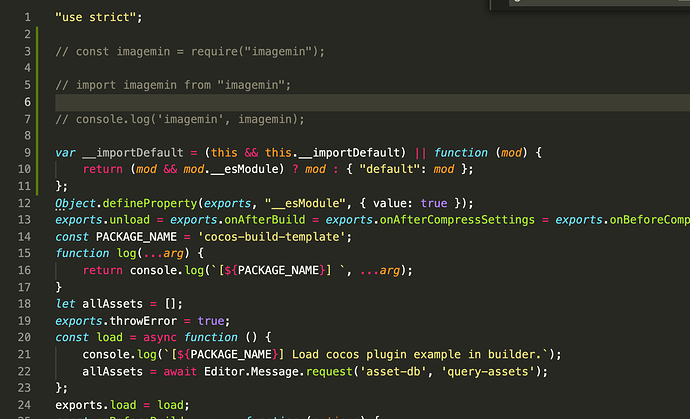Viewport: 690px width, 419px height.
Task: Click line number 6 in the gutter
Action: coord(28,102)
